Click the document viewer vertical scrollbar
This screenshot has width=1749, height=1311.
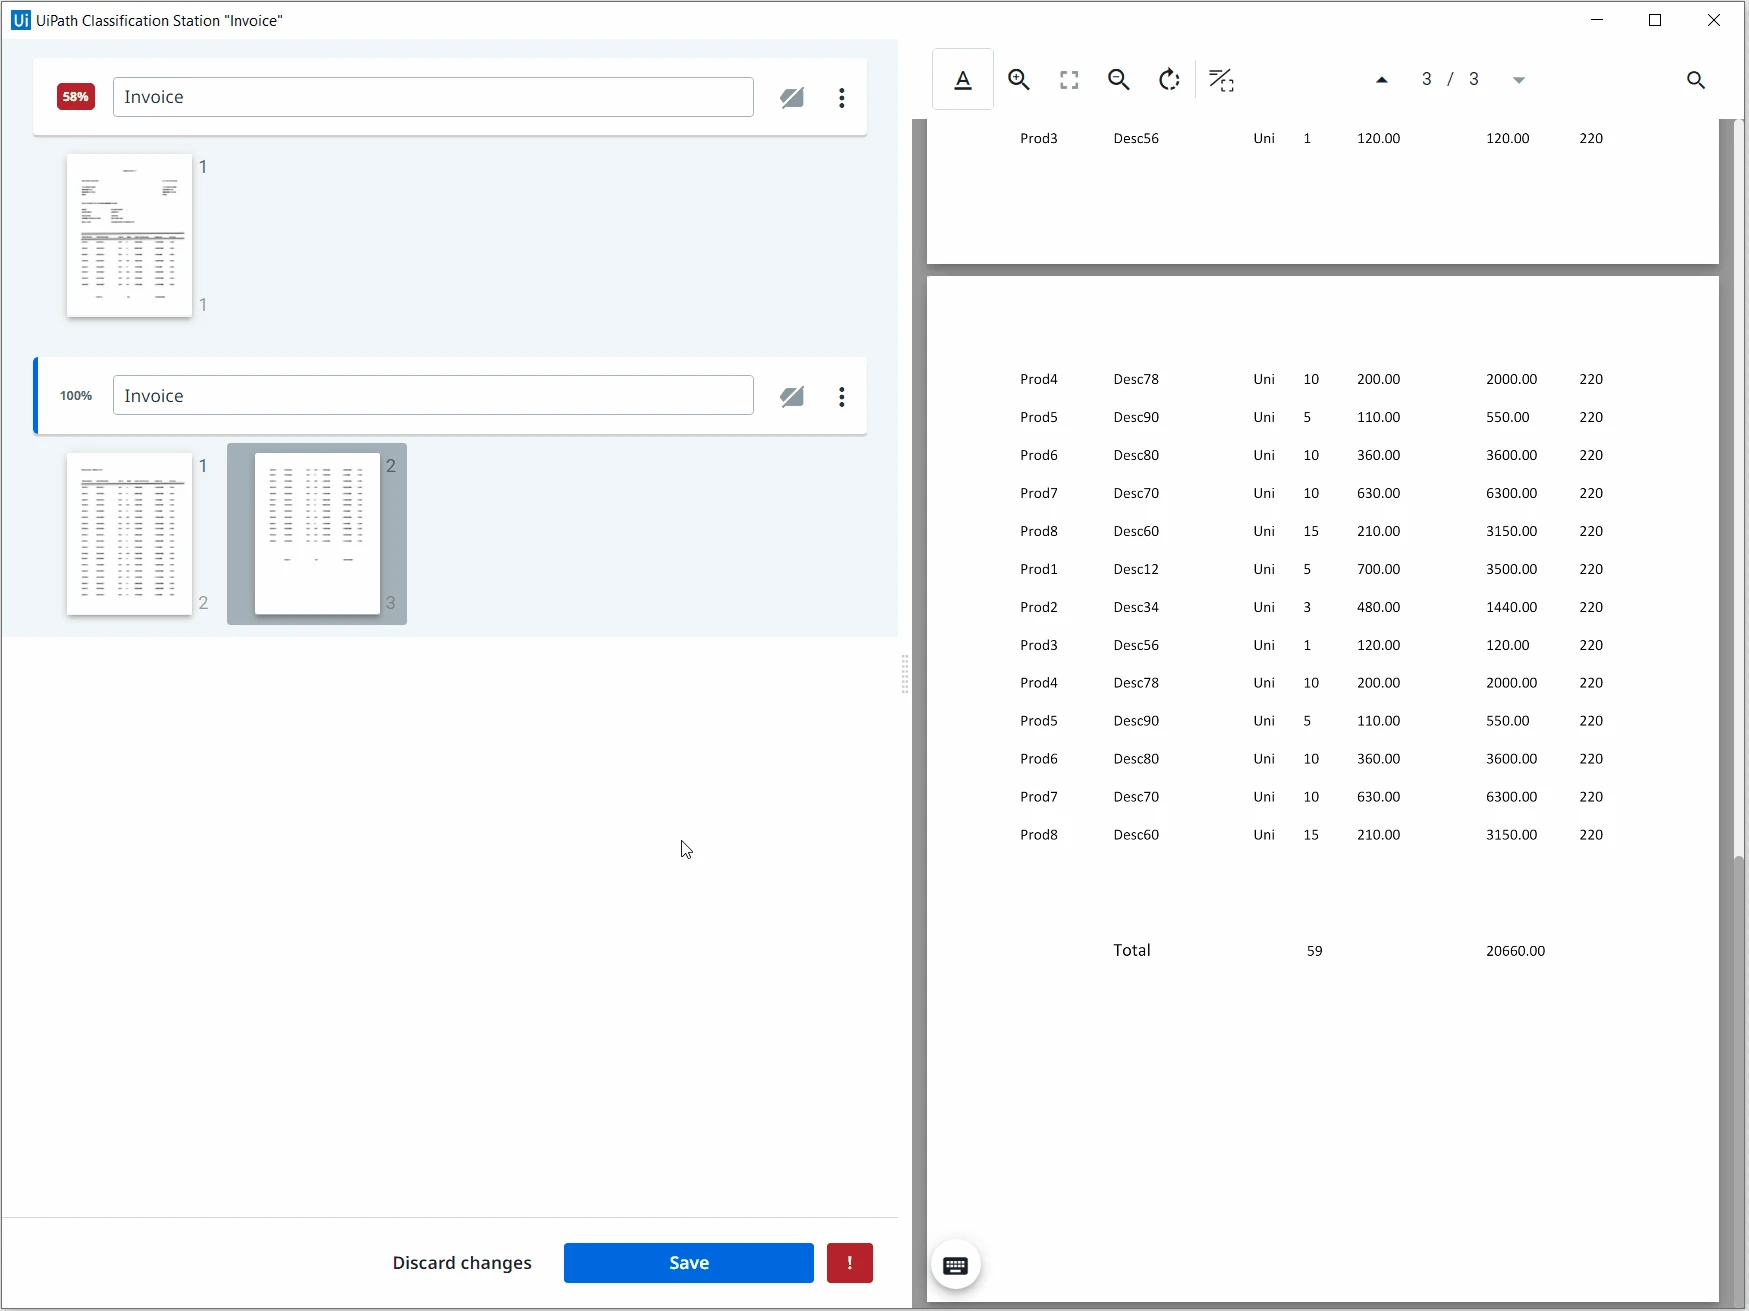click(1739, 1080)
